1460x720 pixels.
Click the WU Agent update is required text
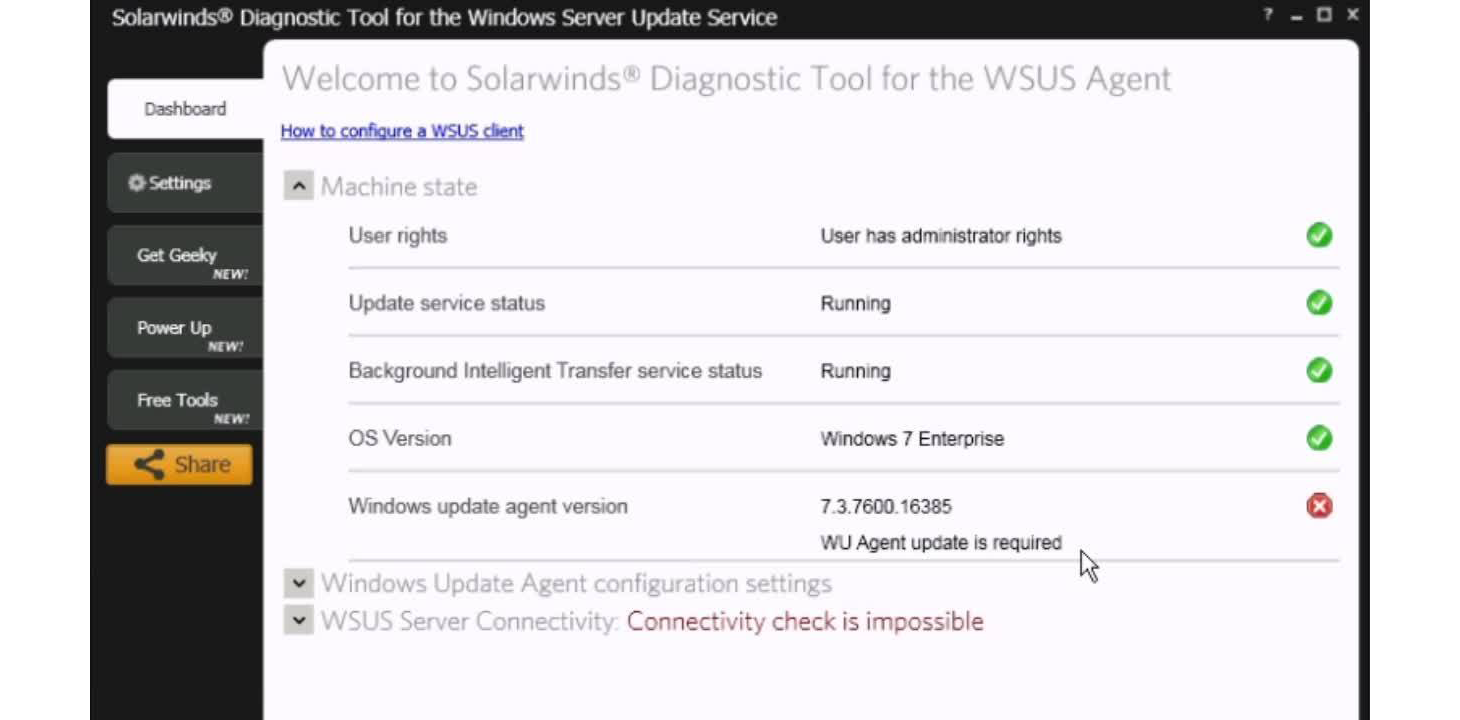pos(941,542)
